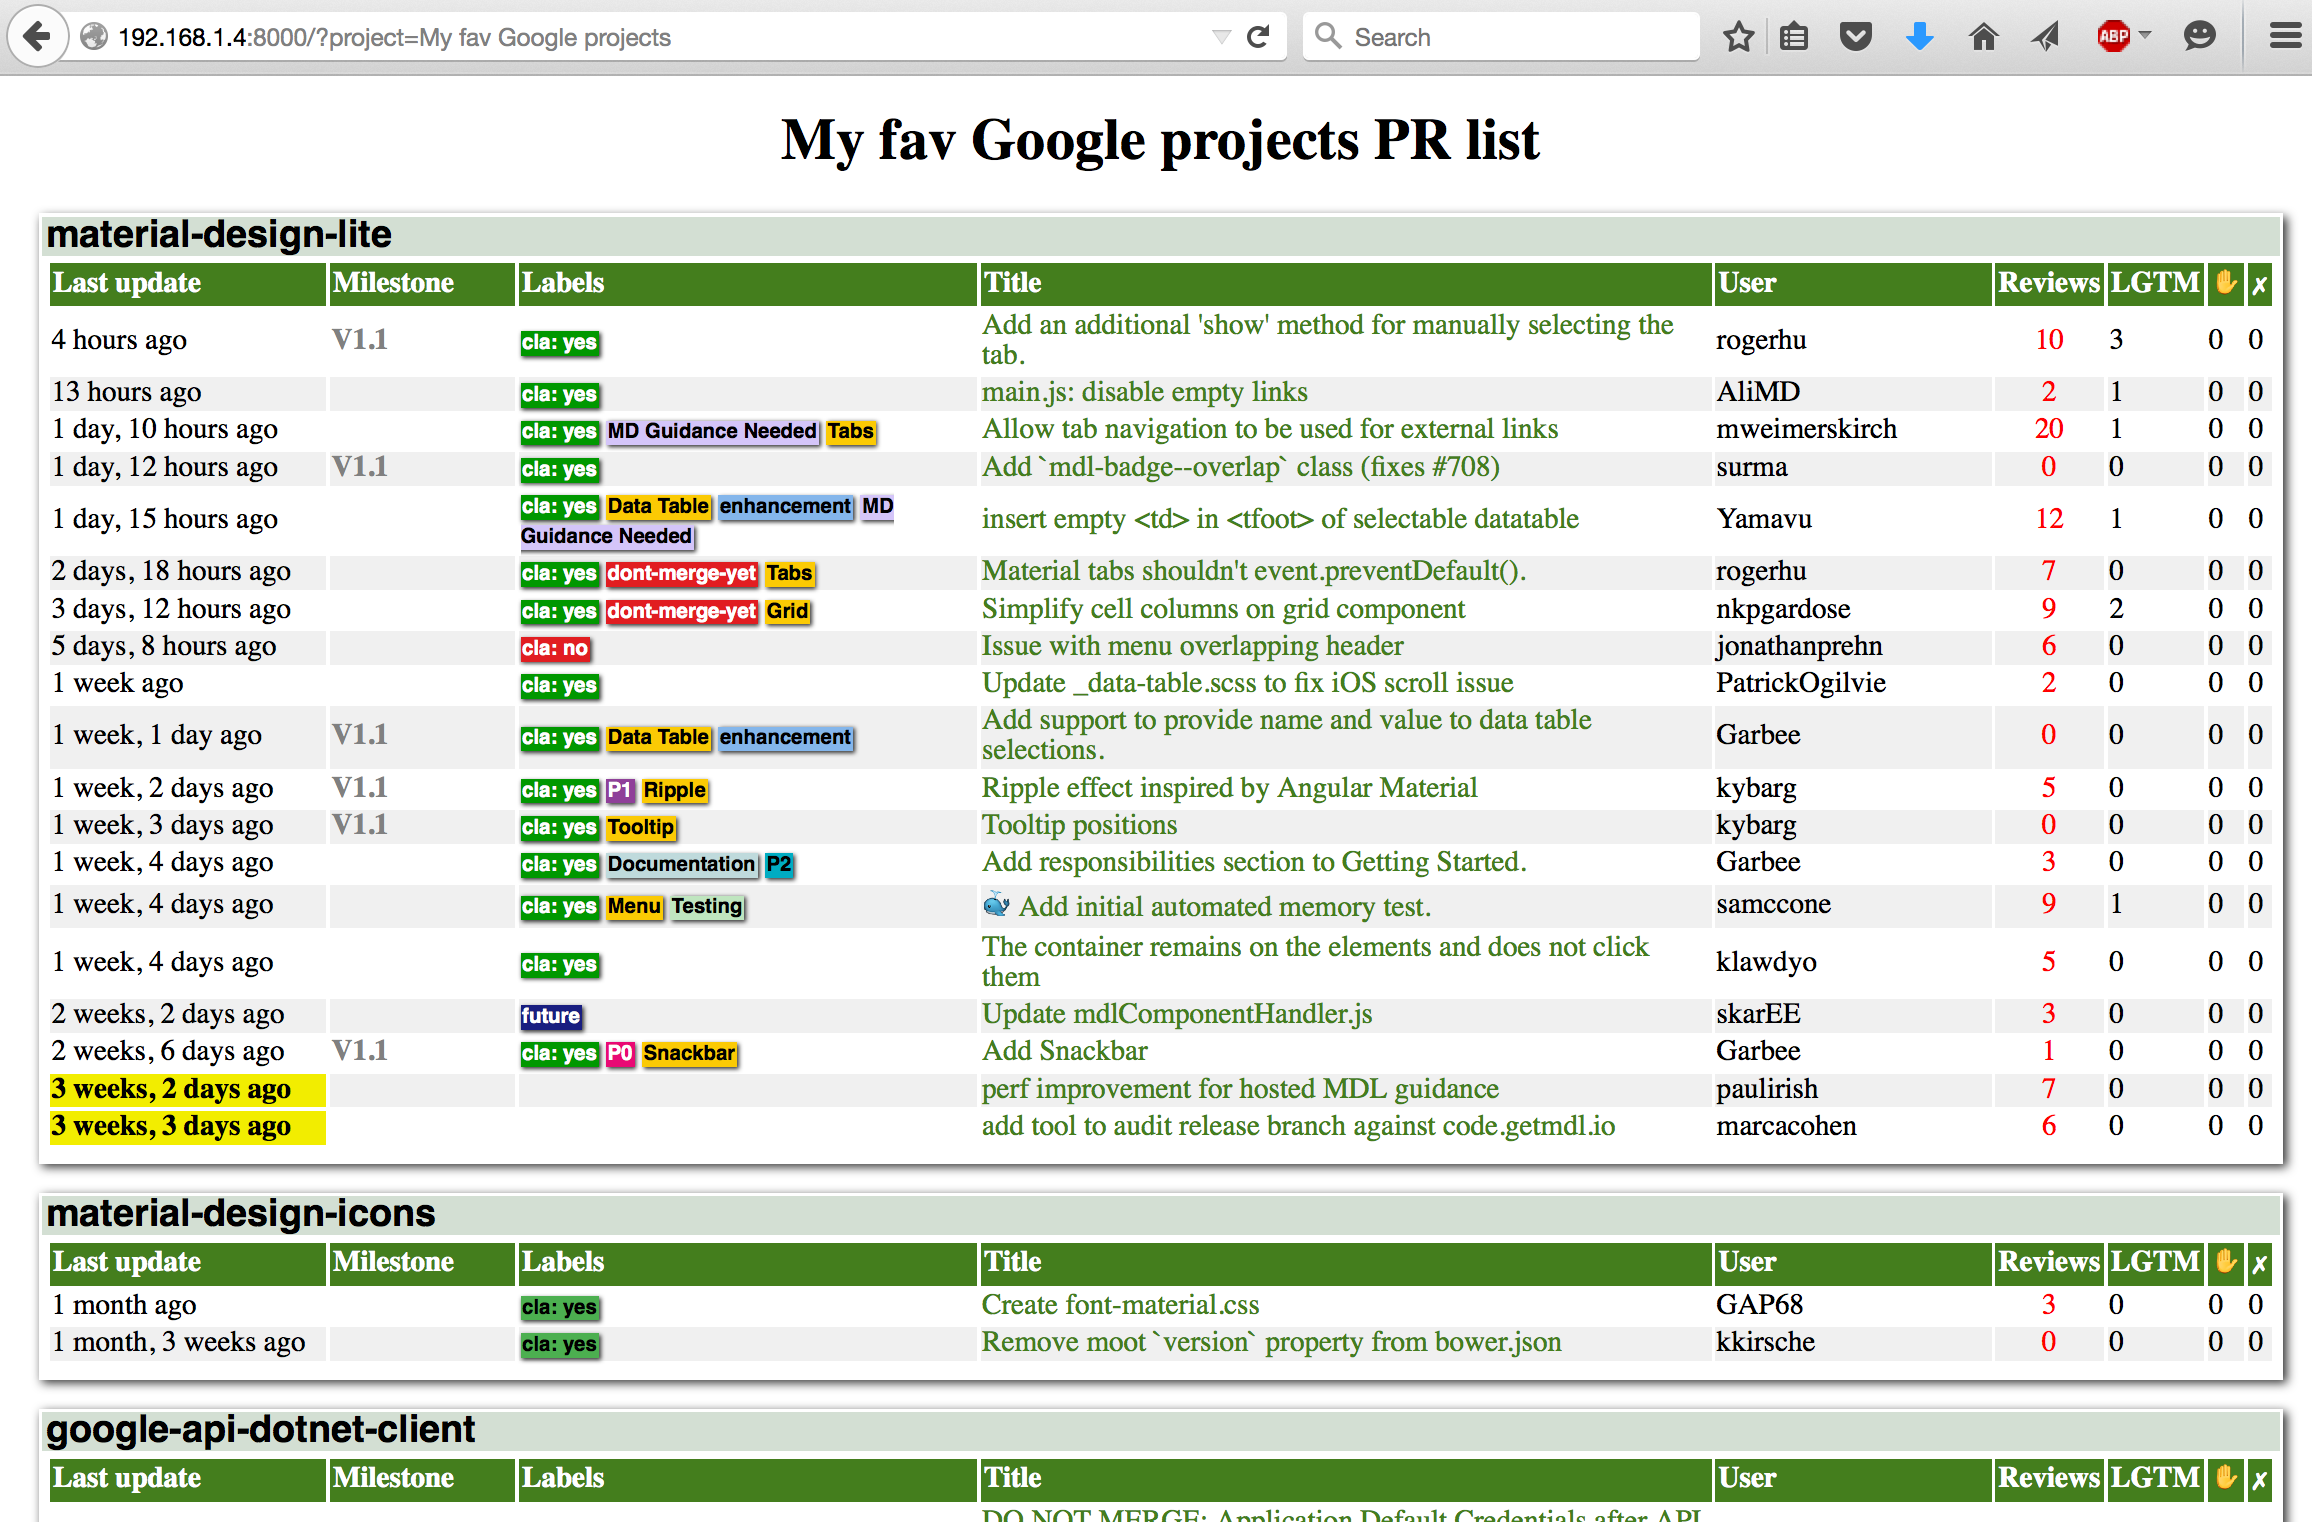Click the Reviews column header of material-design-lite
2312x1522 pixels.
click(2048, 283)
